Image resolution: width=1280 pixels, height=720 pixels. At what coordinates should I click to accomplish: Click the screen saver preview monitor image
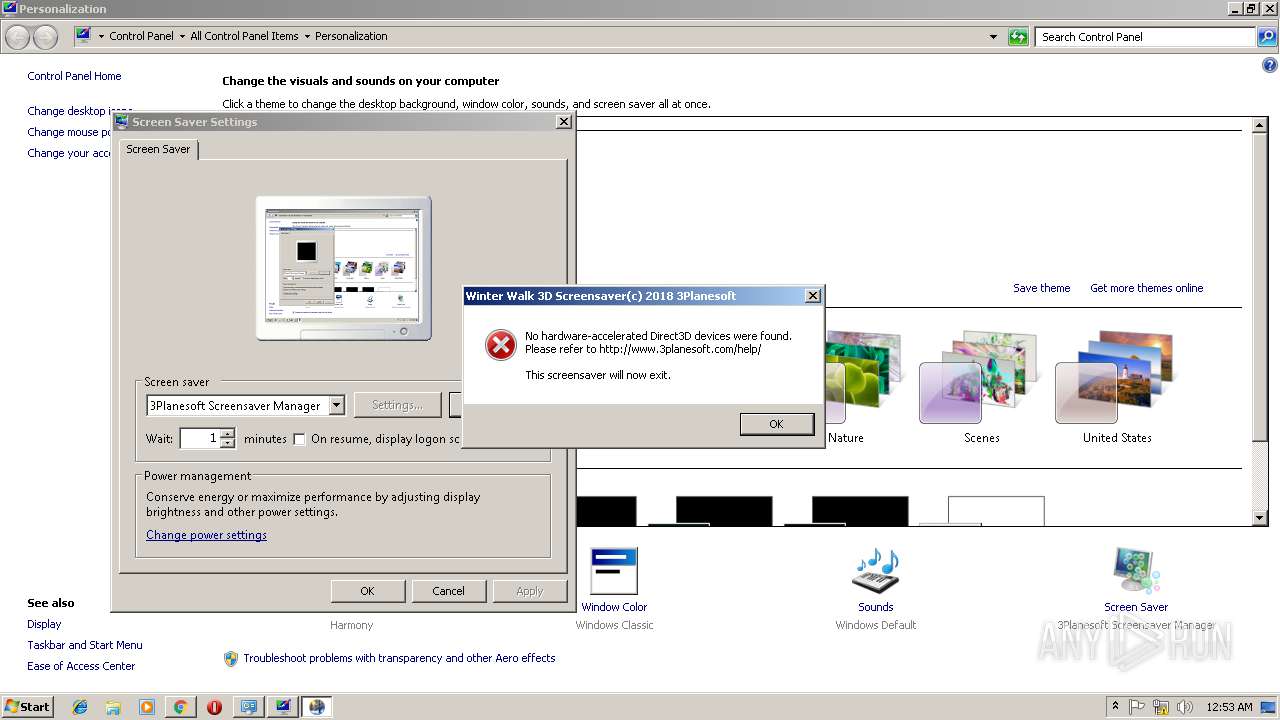point(343,268)
